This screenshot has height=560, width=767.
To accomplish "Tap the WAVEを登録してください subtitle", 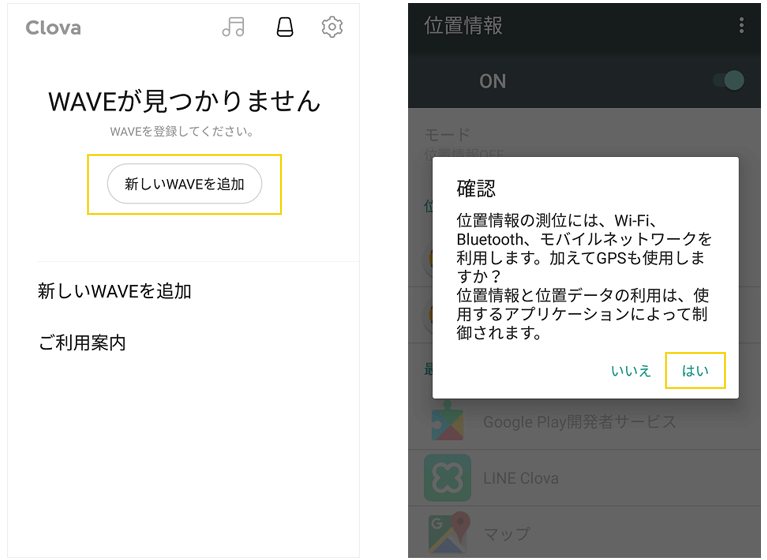I will pyautogui.click(x=181, y=132).
